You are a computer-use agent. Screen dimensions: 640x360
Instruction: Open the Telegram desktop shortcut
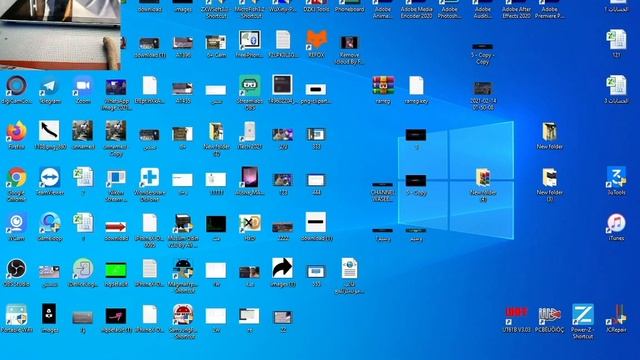coord(49,87)
